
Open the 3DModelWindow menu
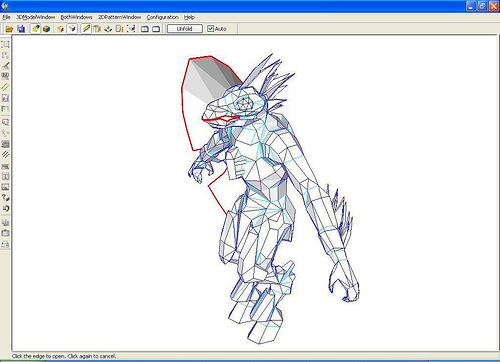coord(36,17)
